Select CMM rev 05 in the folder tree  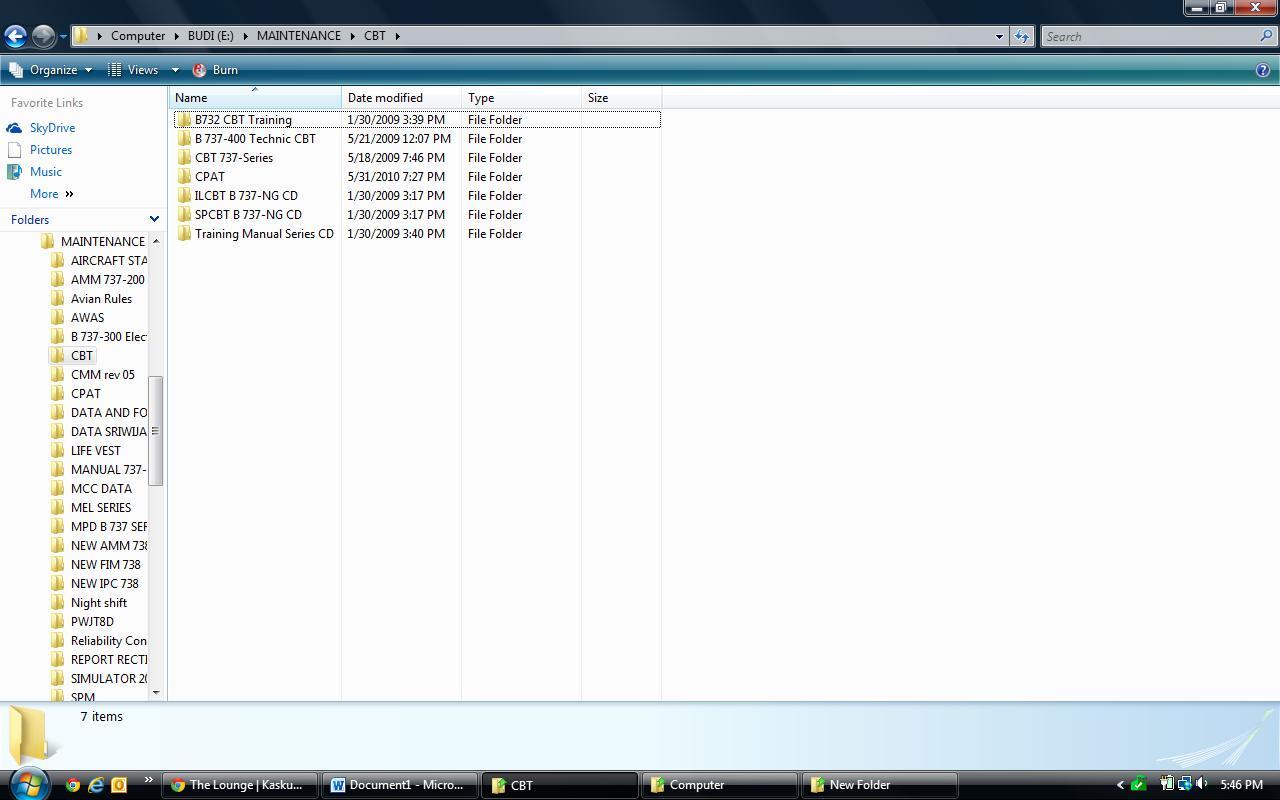[102, 375]
